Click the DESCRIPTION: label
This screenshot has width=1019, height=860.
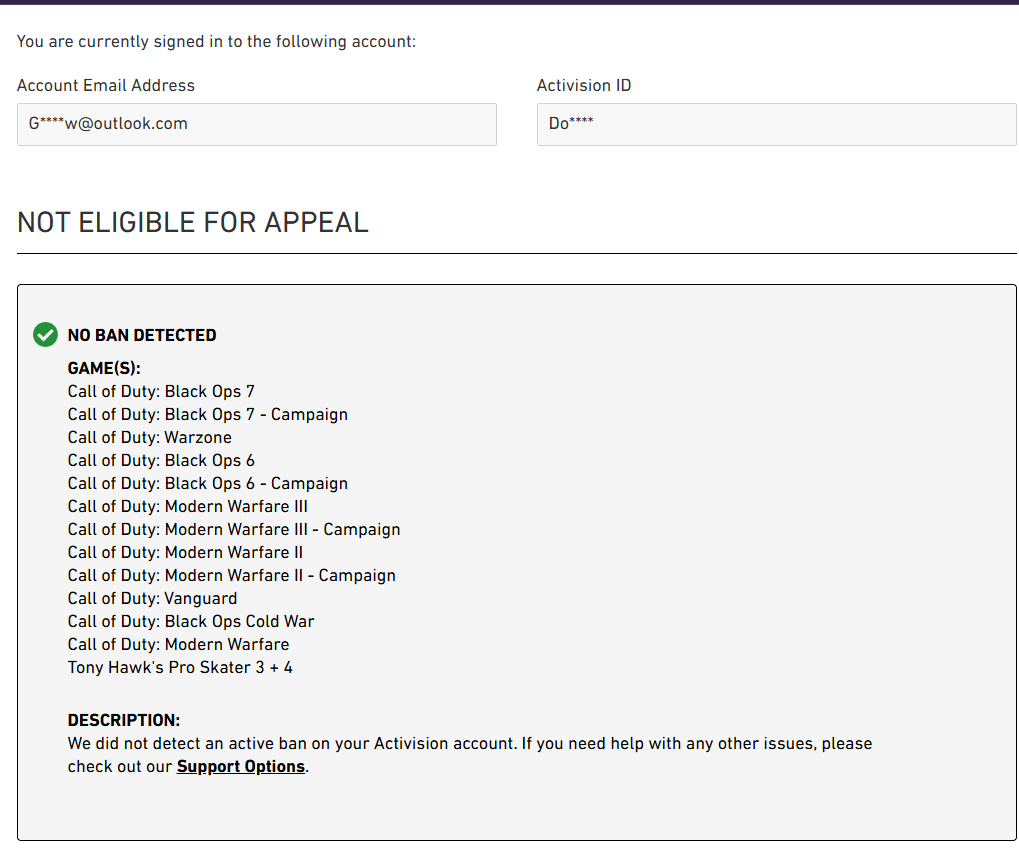pos(123,720)
